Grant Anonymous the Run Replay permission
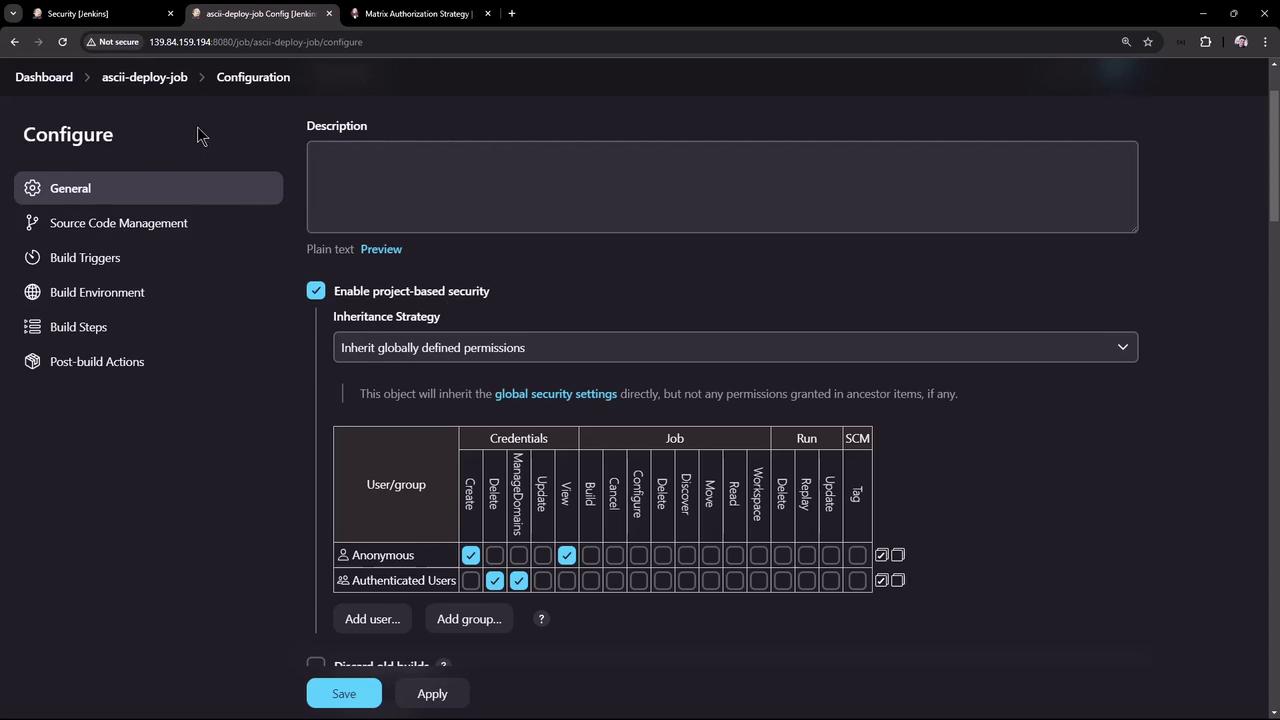The width and height of the screenshot is (1280, 720). [807, 555]
